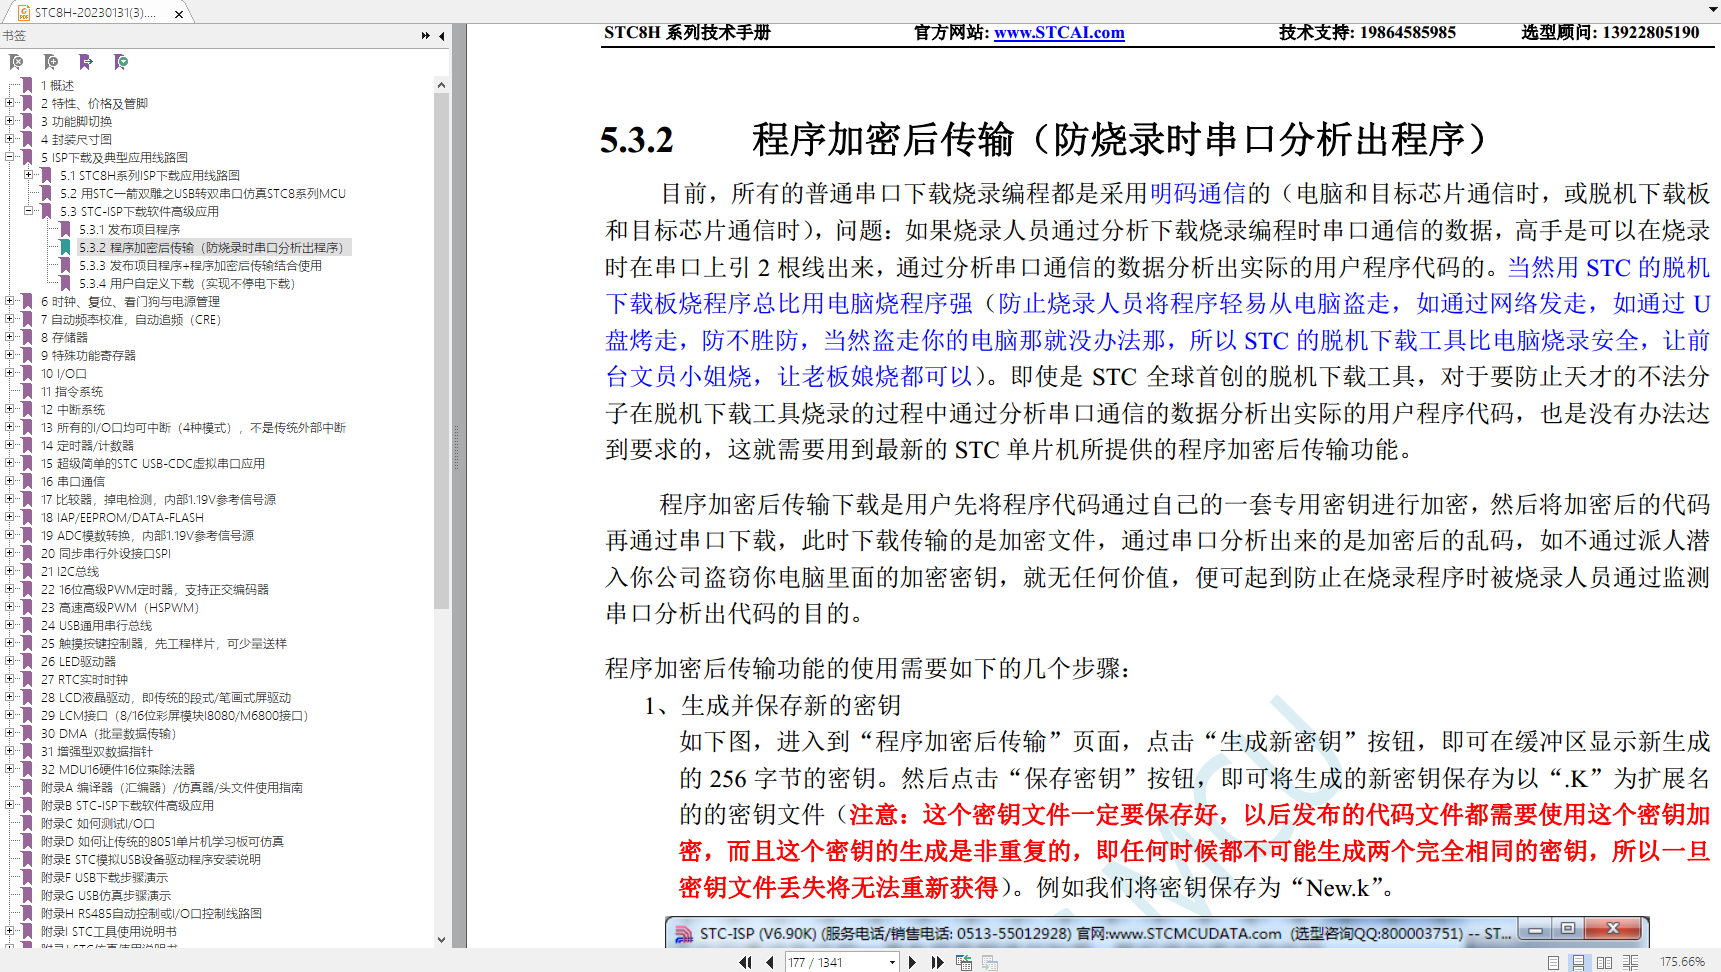Switch to single page view
The height and width of the screenshot is (972, 1721).
1553,962
